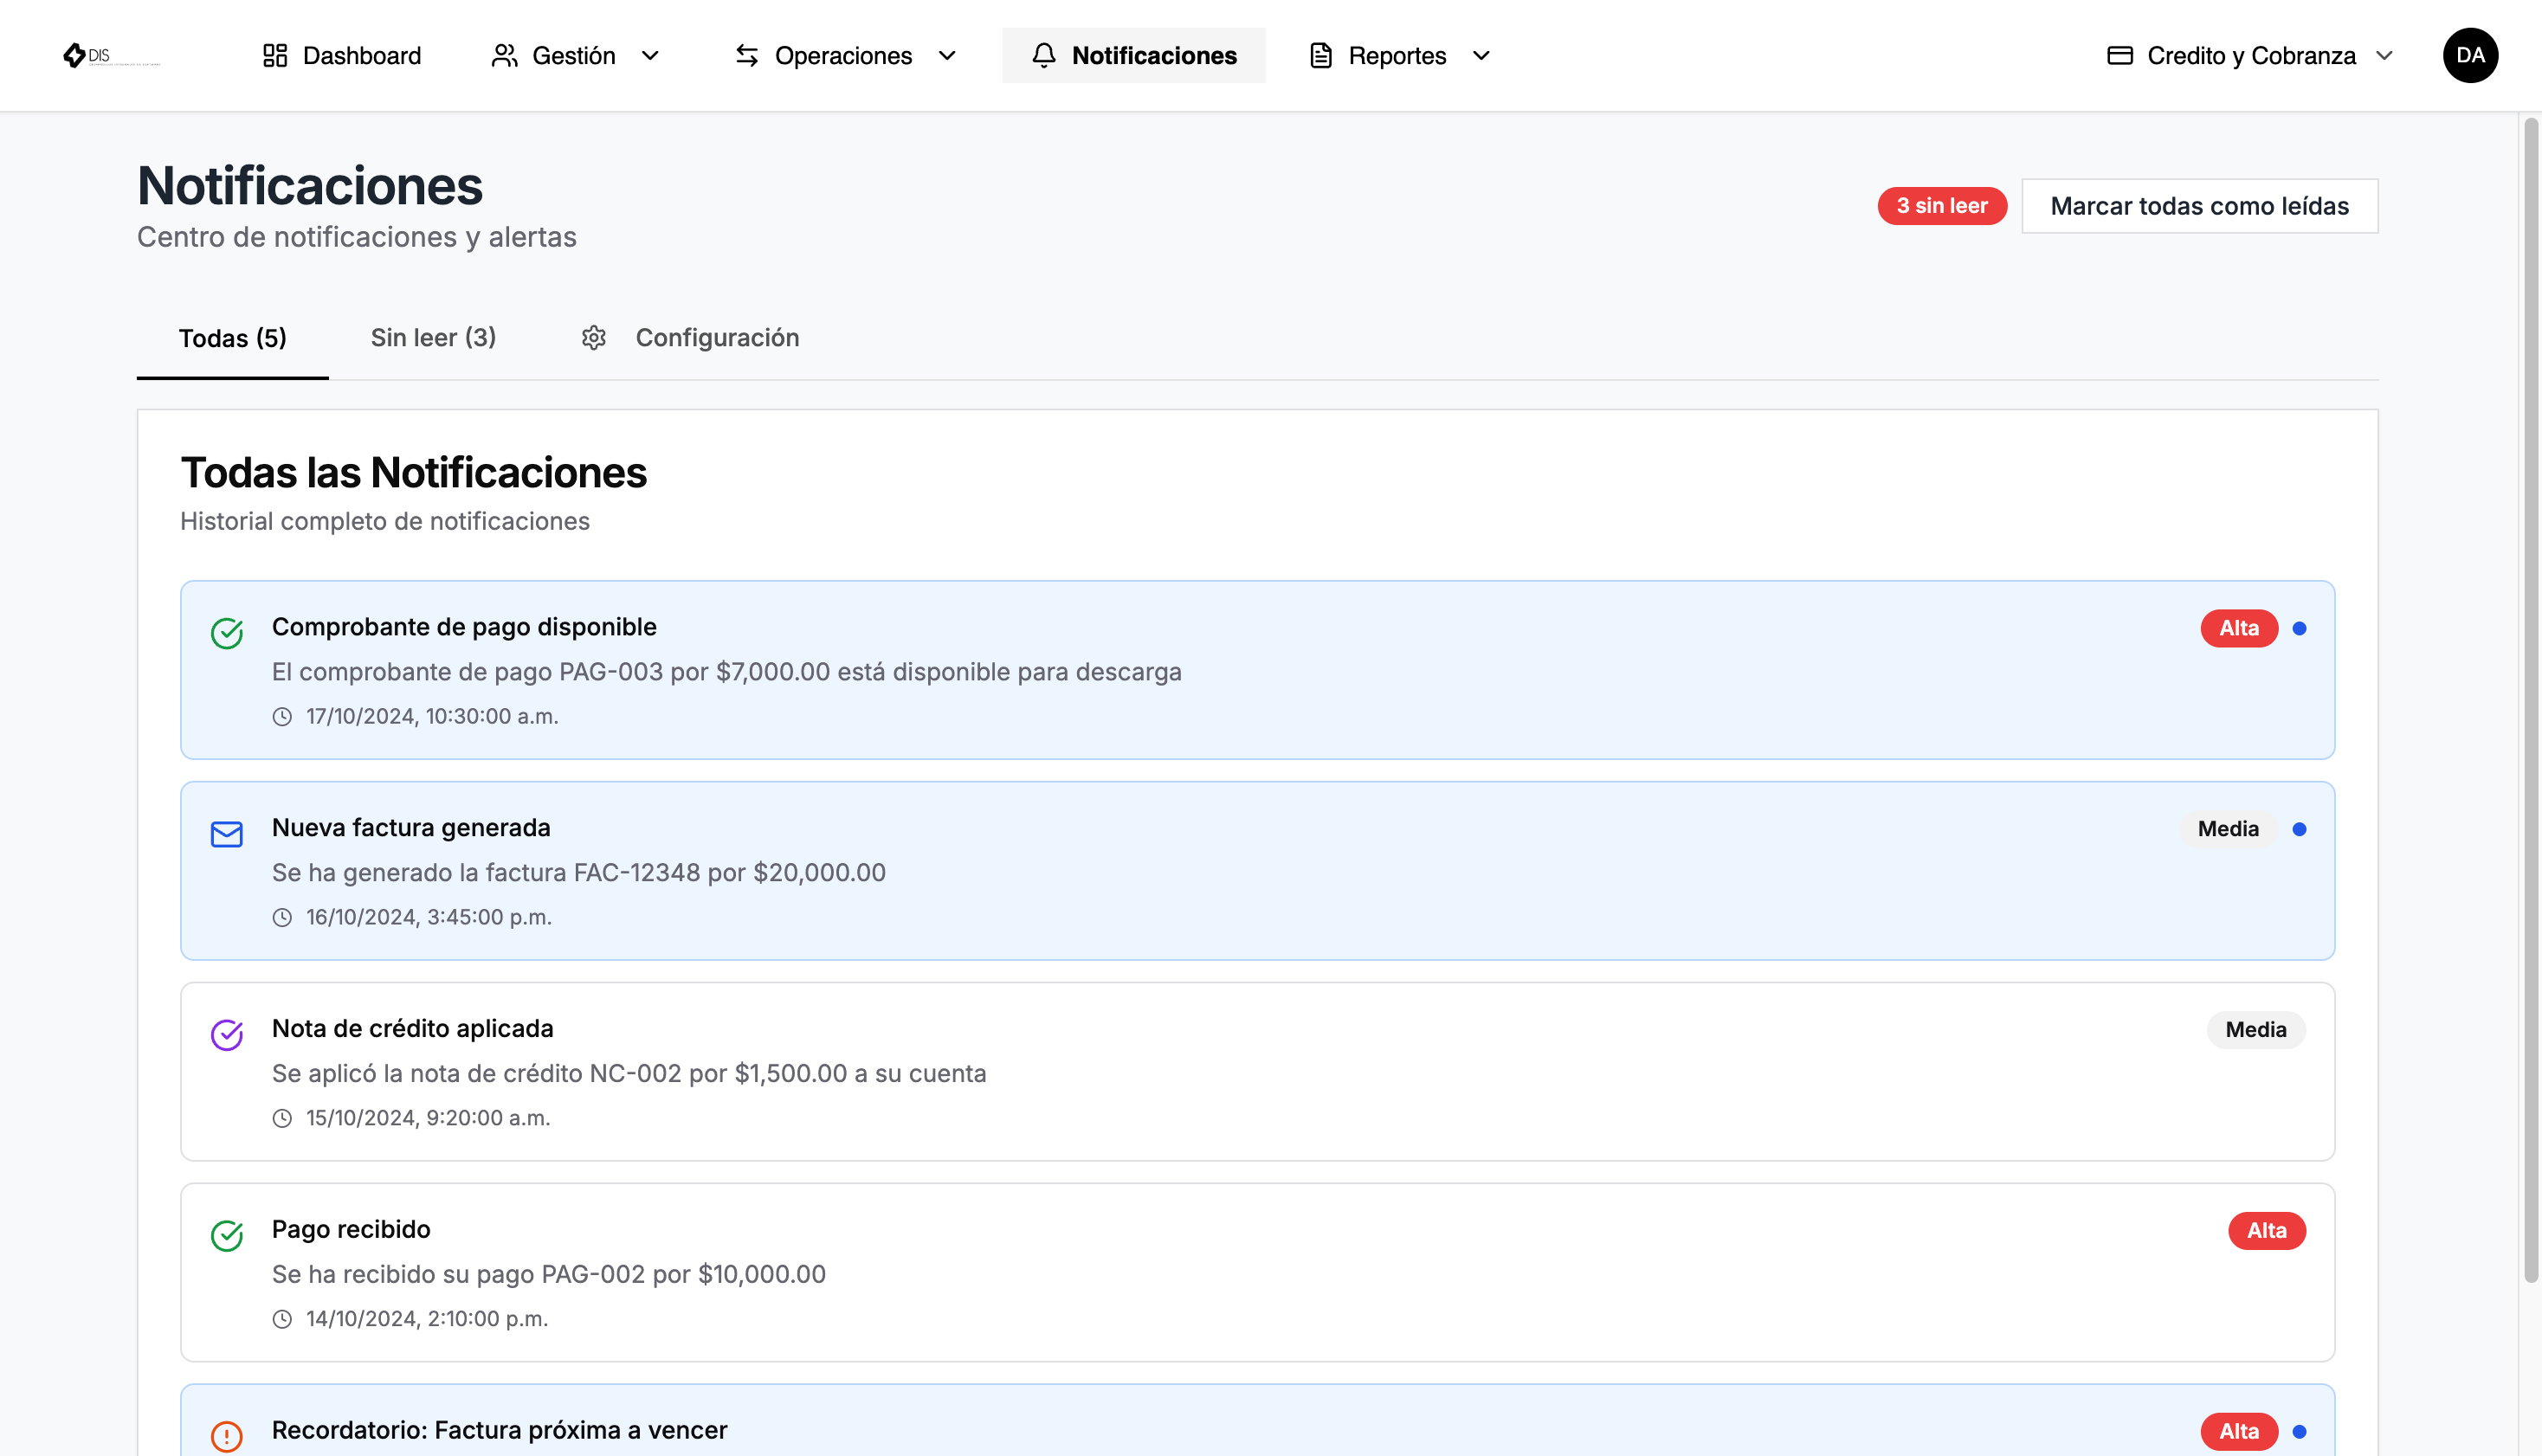Click purple check icon on Nota de crédito

pos(227,1035)
